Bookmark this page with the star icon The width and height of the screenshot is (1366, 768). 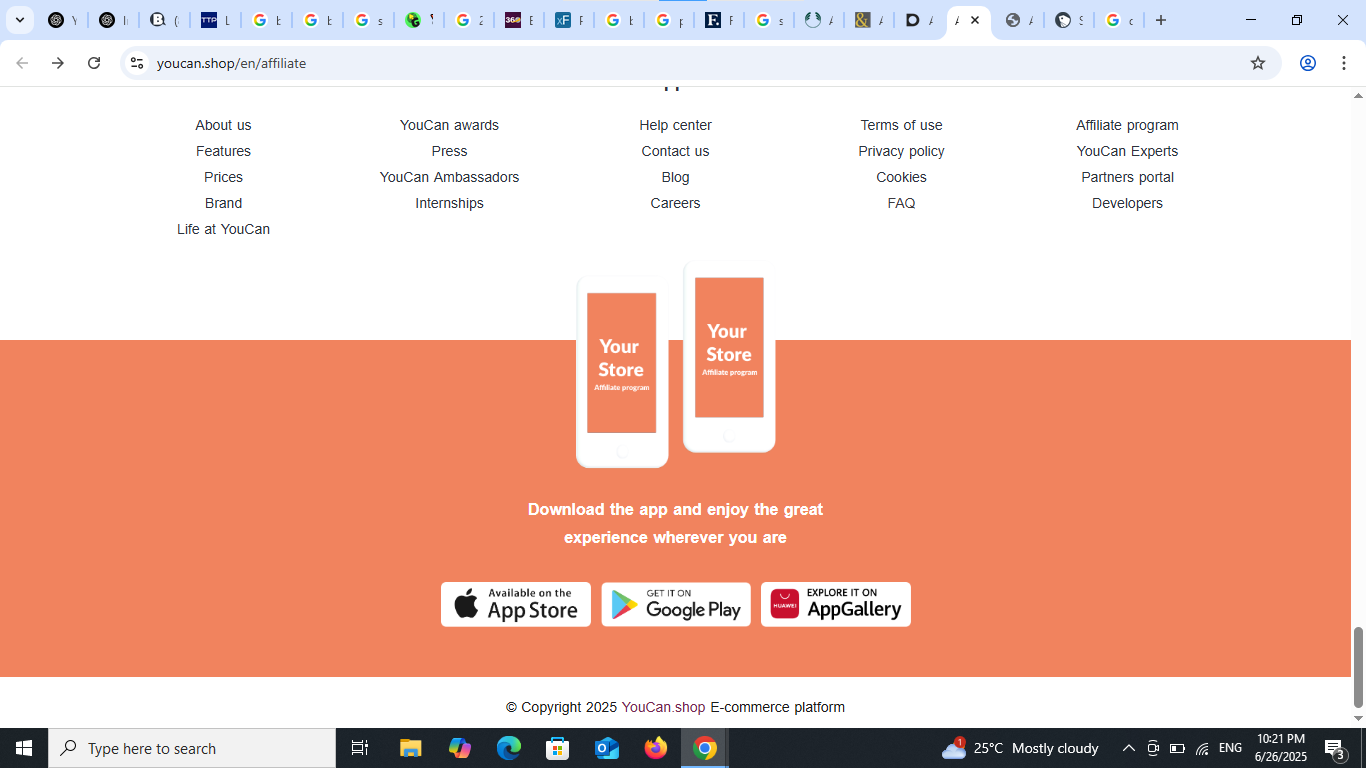tap(1258, 63)
